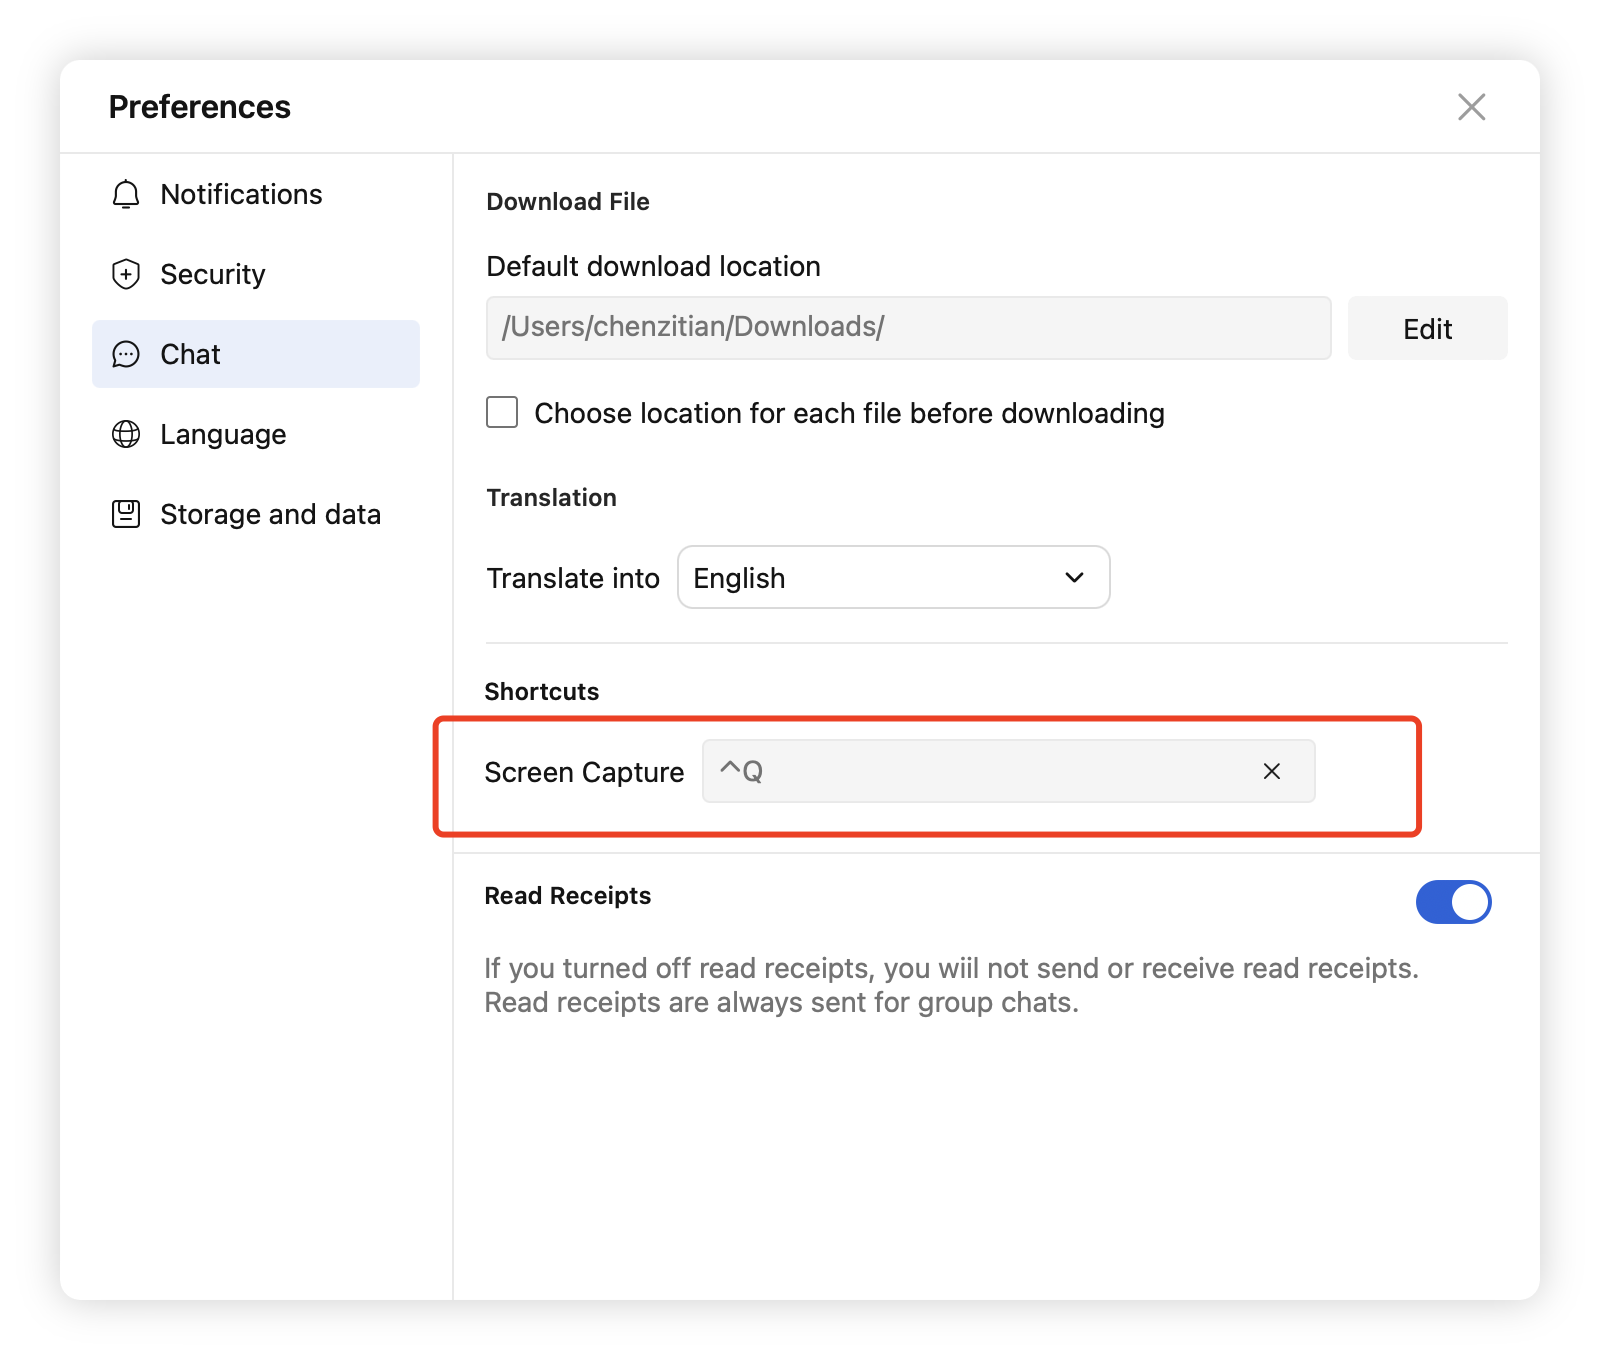Image resolution: width=1600 pixels, height=1360 pixels.
Task: Turn off the Read Receipts toggle
Action: click(1453, 902)
